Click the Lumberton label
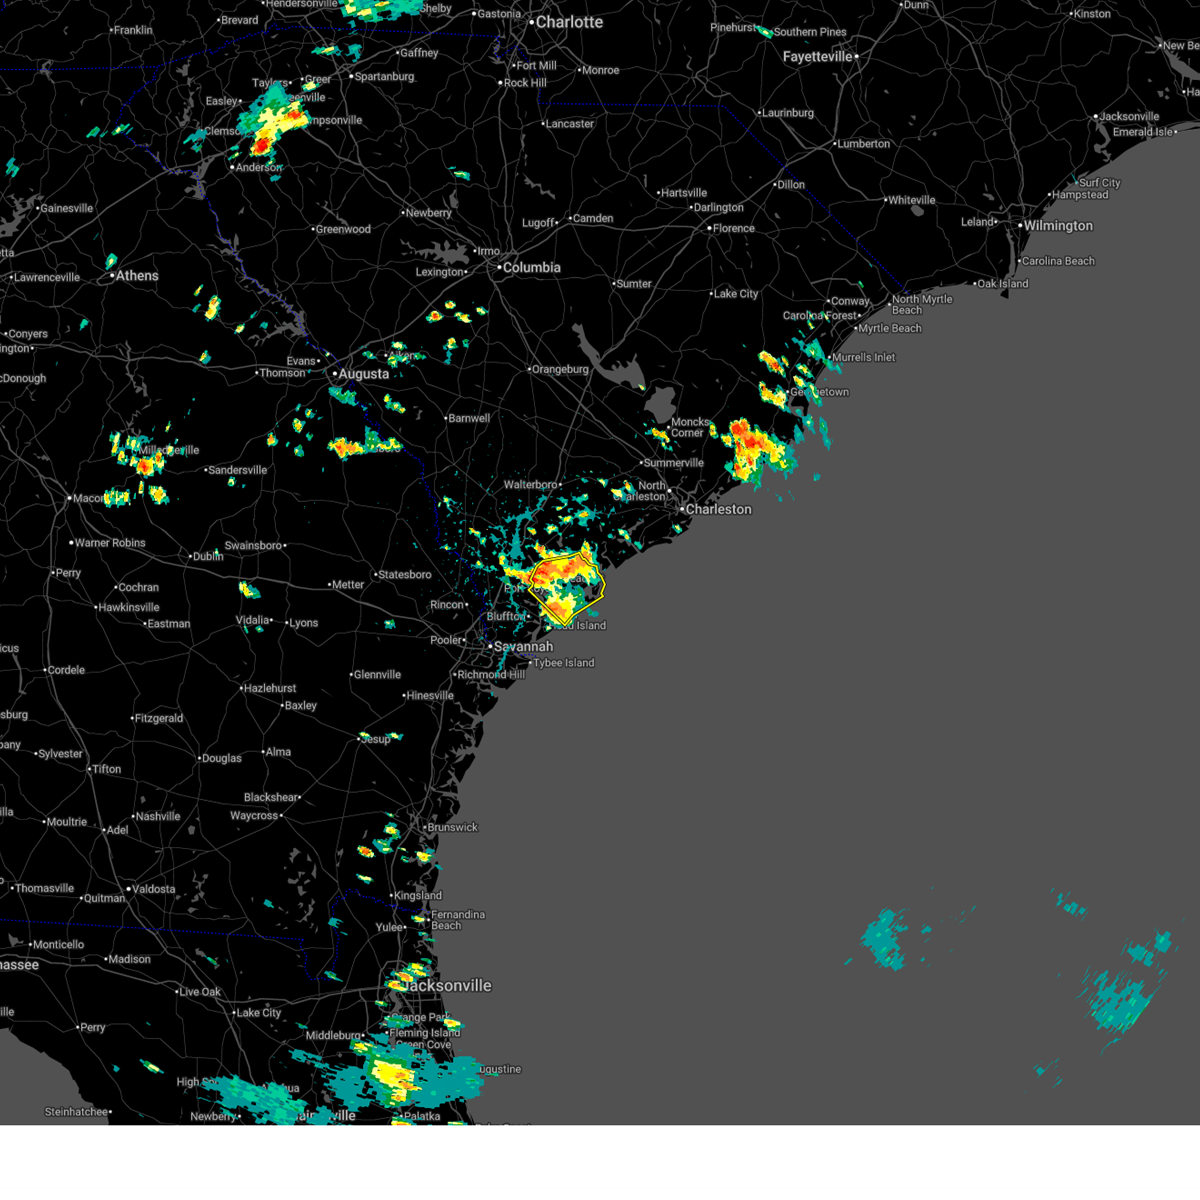The height and width of the screenshot is (1200, 1200). tap(864, 144)
